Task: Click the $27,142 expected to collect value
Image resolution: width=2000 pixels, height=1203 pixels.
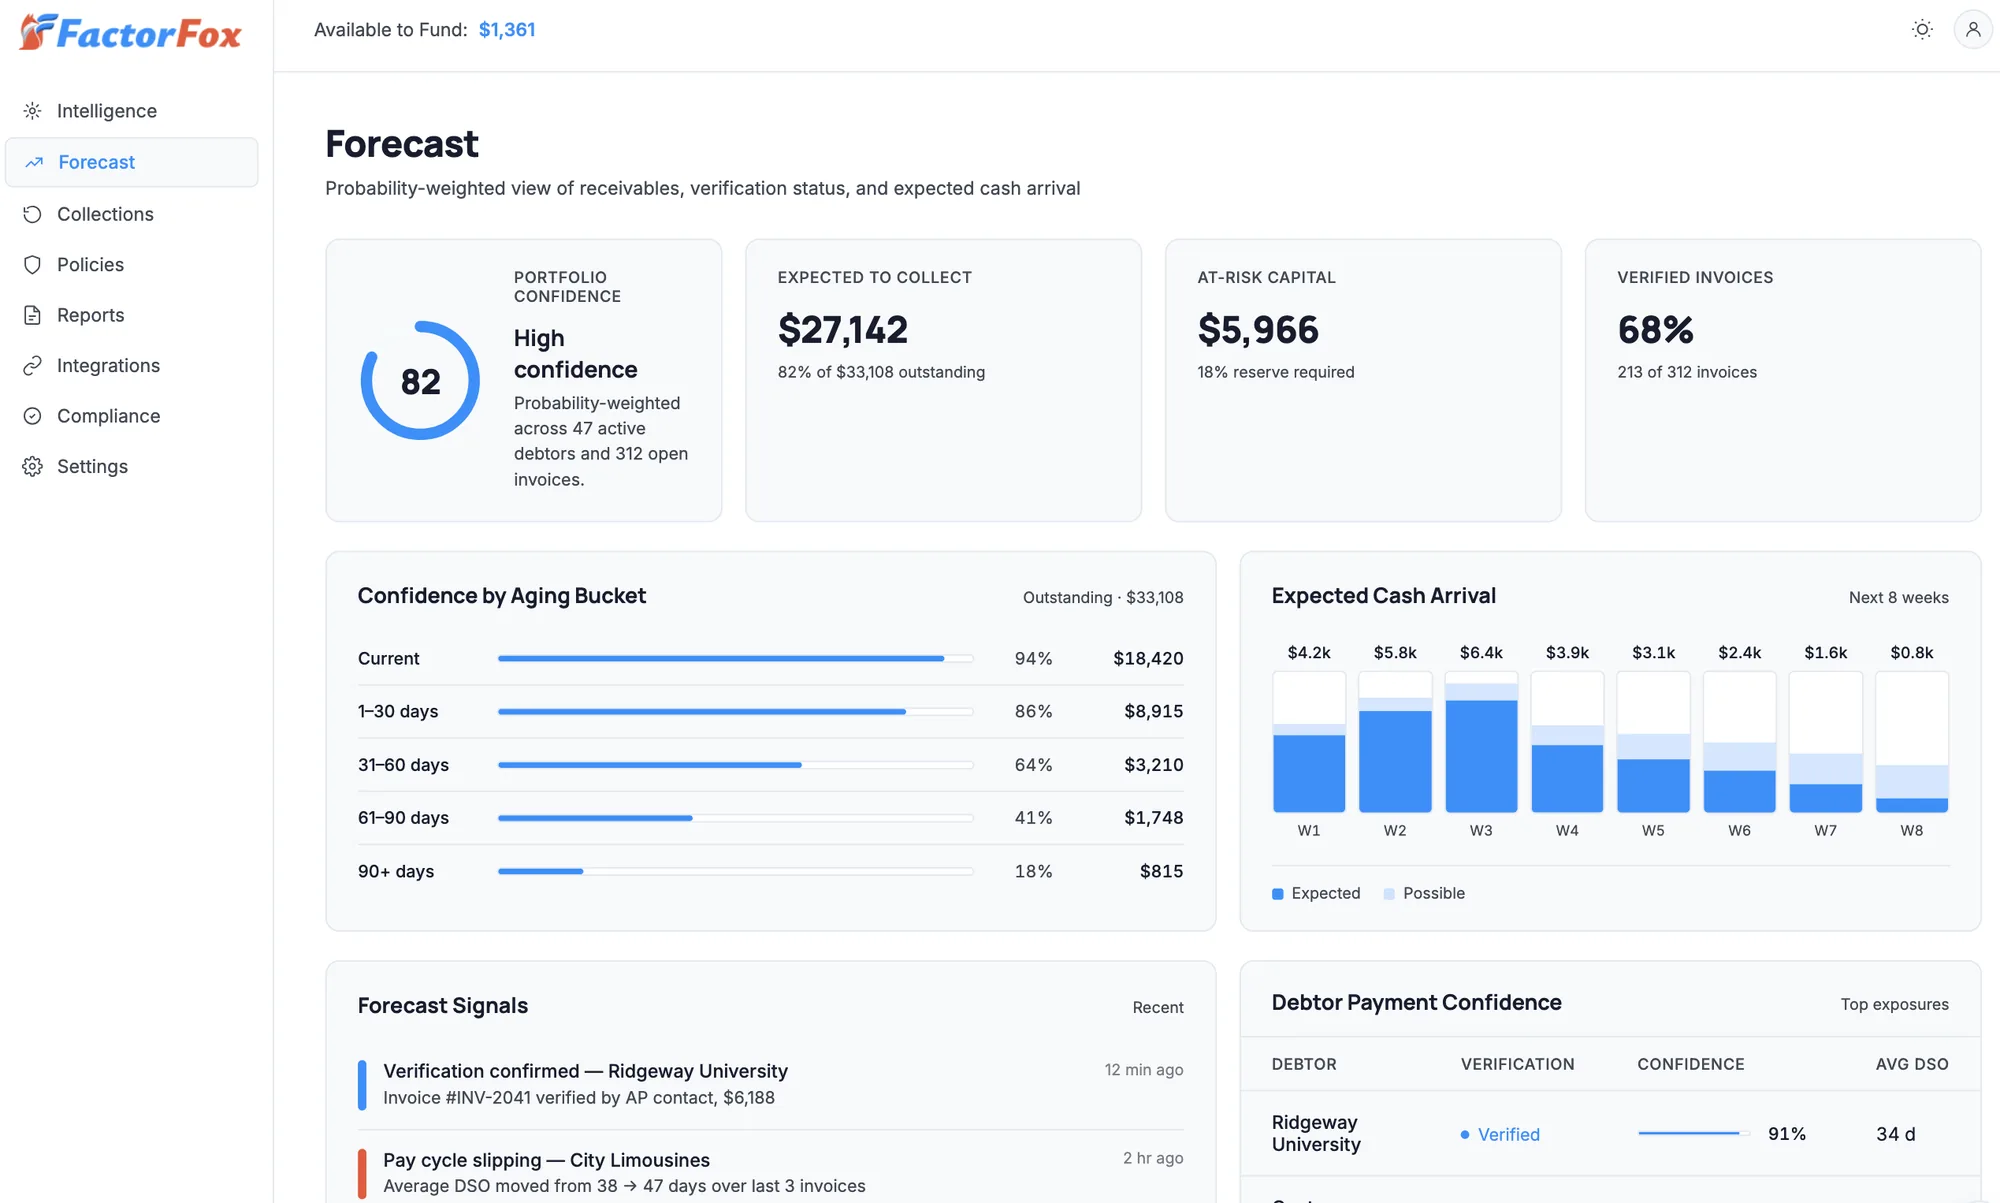Action: 843,330
